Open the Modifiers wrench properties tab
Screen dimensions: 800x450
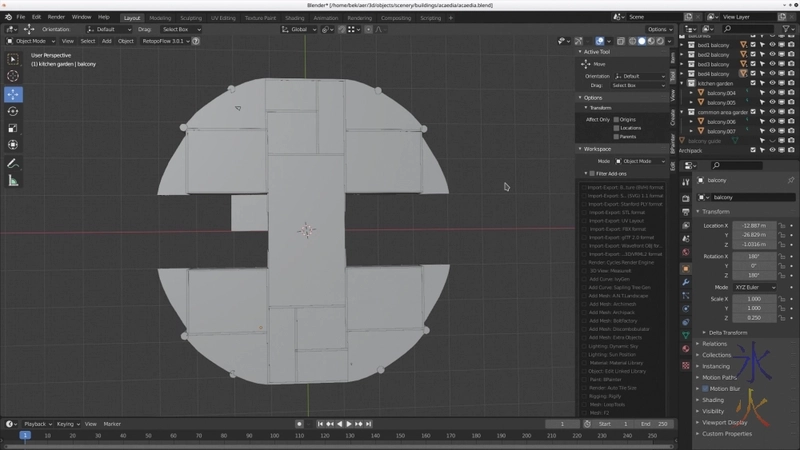click(x=686, y=282)
